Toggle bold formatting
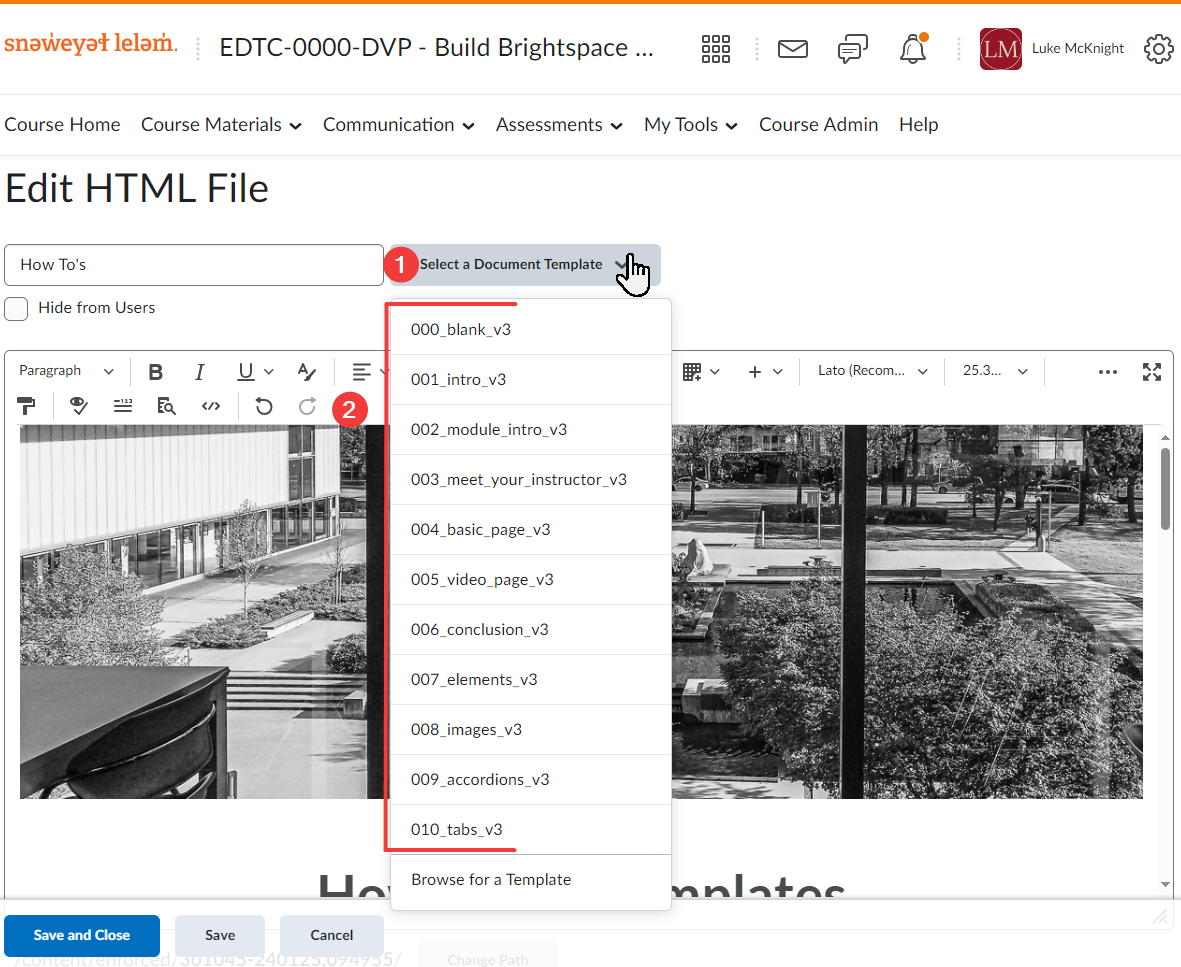 point(155,371)
